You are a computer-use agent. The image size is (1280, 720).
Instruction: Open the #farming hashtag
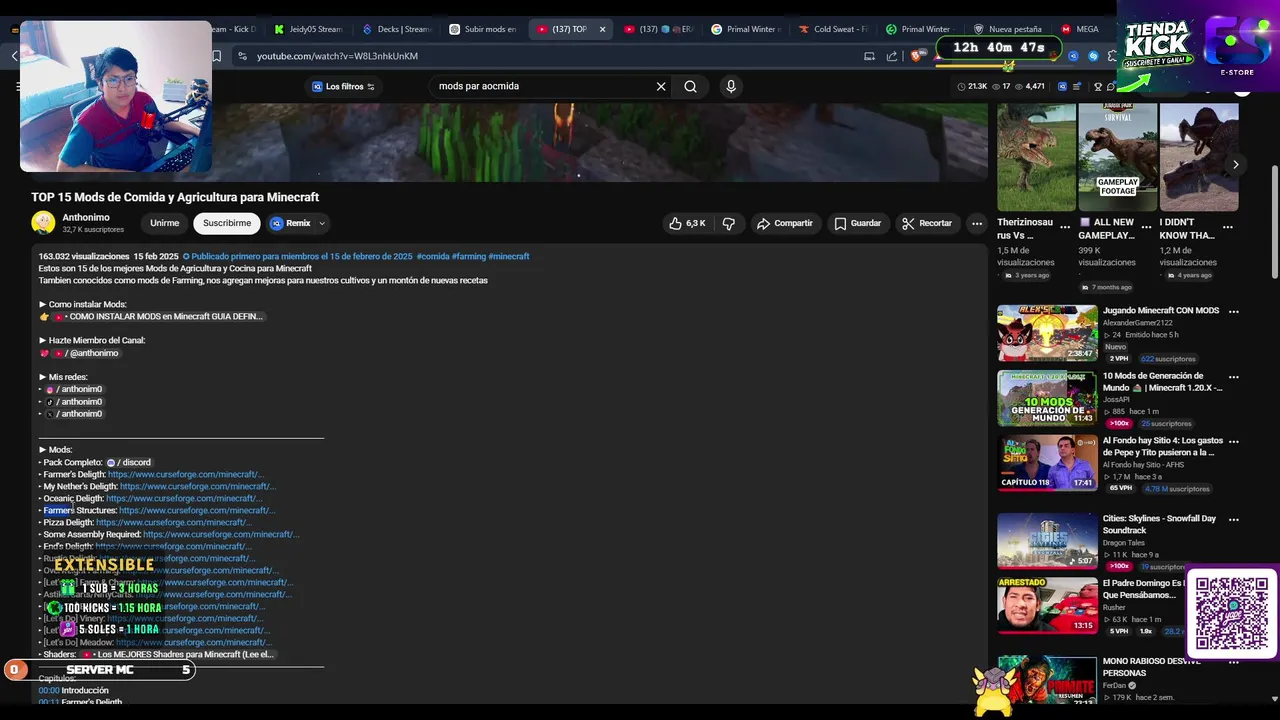(x=469, y=256)
